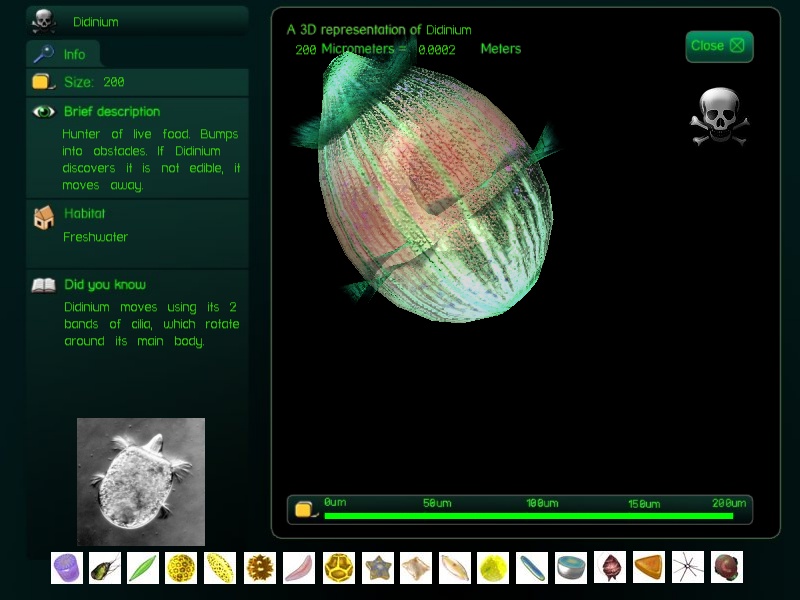The image size is (800, 600).
Task: Select the pink crescent-shaped organism icon
Action: click(x=299, y=567)
